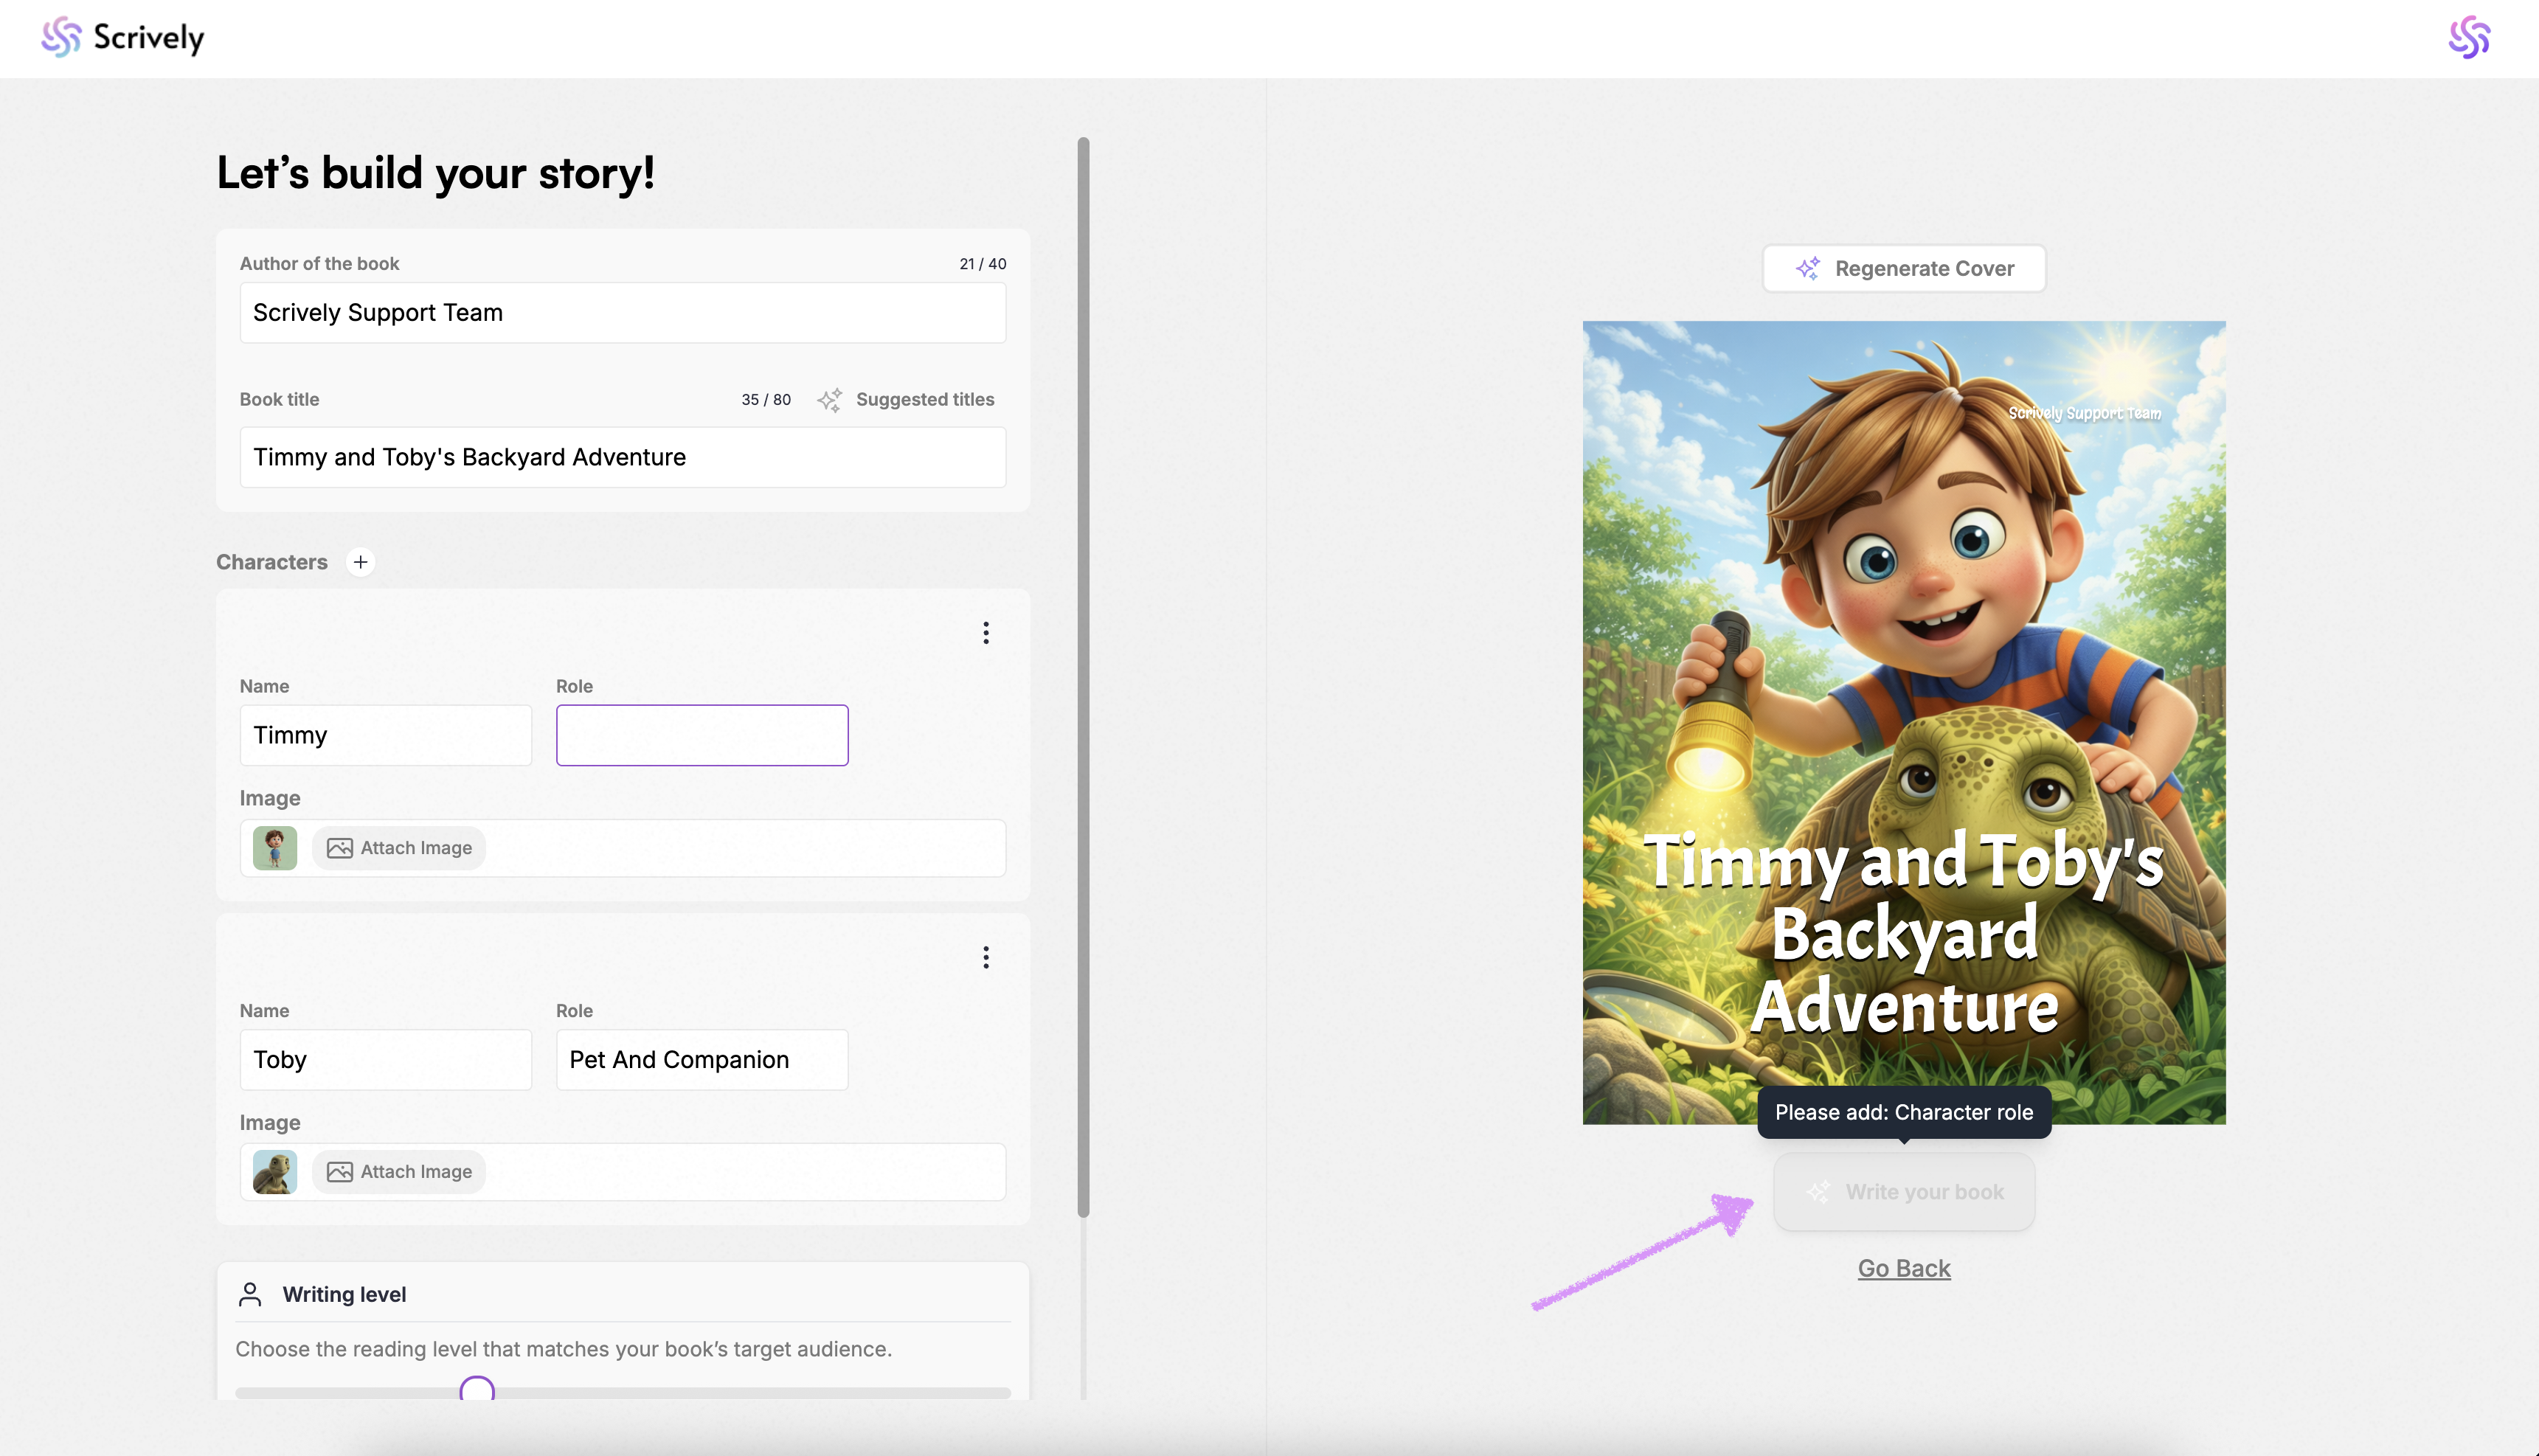Click Toby's turtle image thumbnail
The height and width of the screenshot is (1456, 2539).
coord(275,1172)
